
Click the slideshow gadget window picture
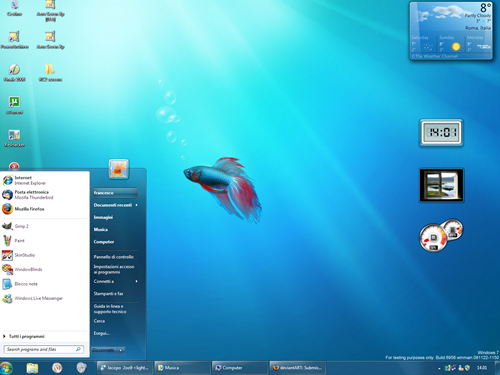click(x=442, y=185)
